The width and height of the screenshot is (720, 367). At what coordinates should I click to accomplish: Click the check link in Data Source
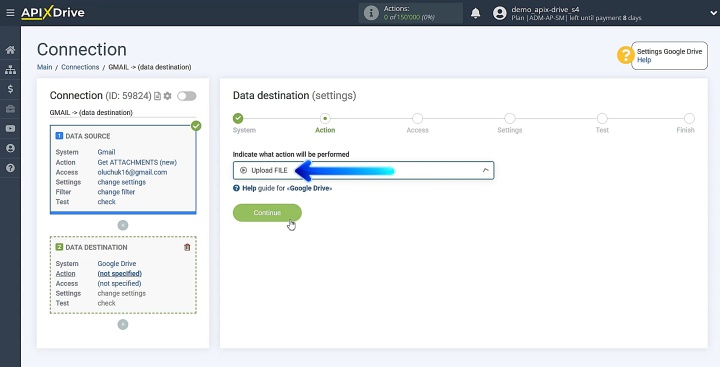tap(107, 202)
